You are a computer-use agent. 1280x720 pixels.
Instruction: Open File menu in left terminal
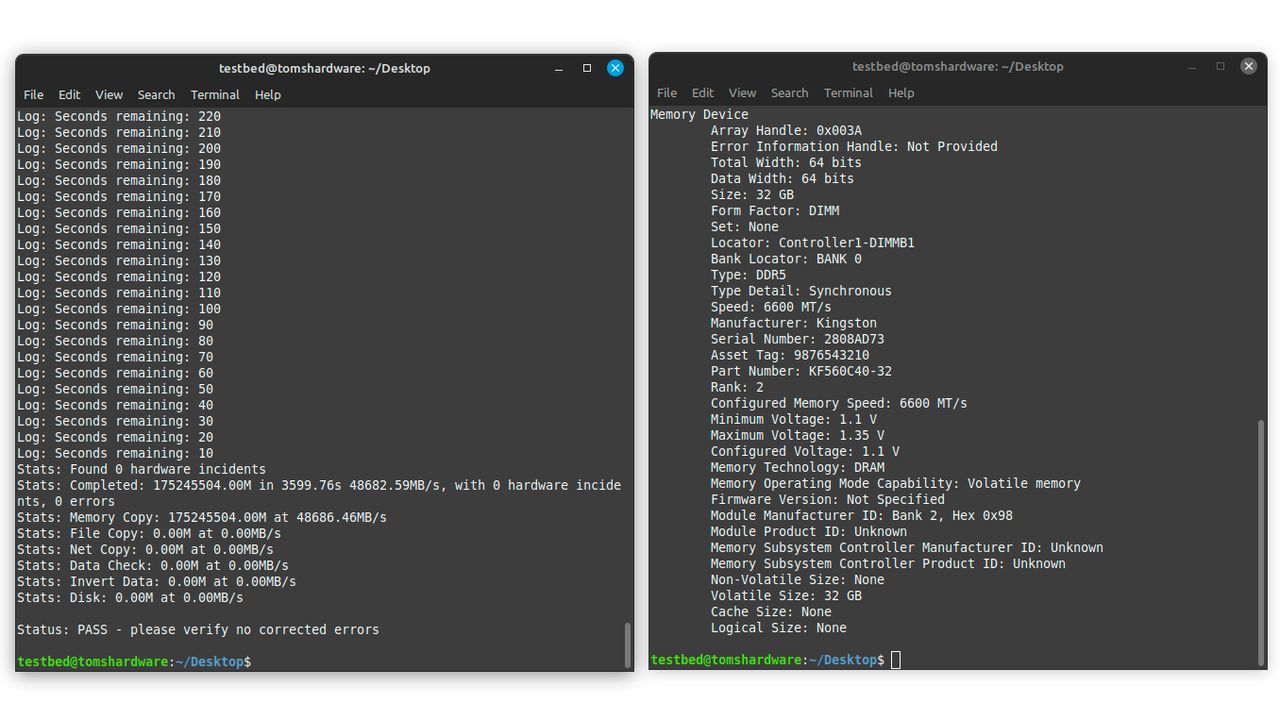[x=34, y=95]
